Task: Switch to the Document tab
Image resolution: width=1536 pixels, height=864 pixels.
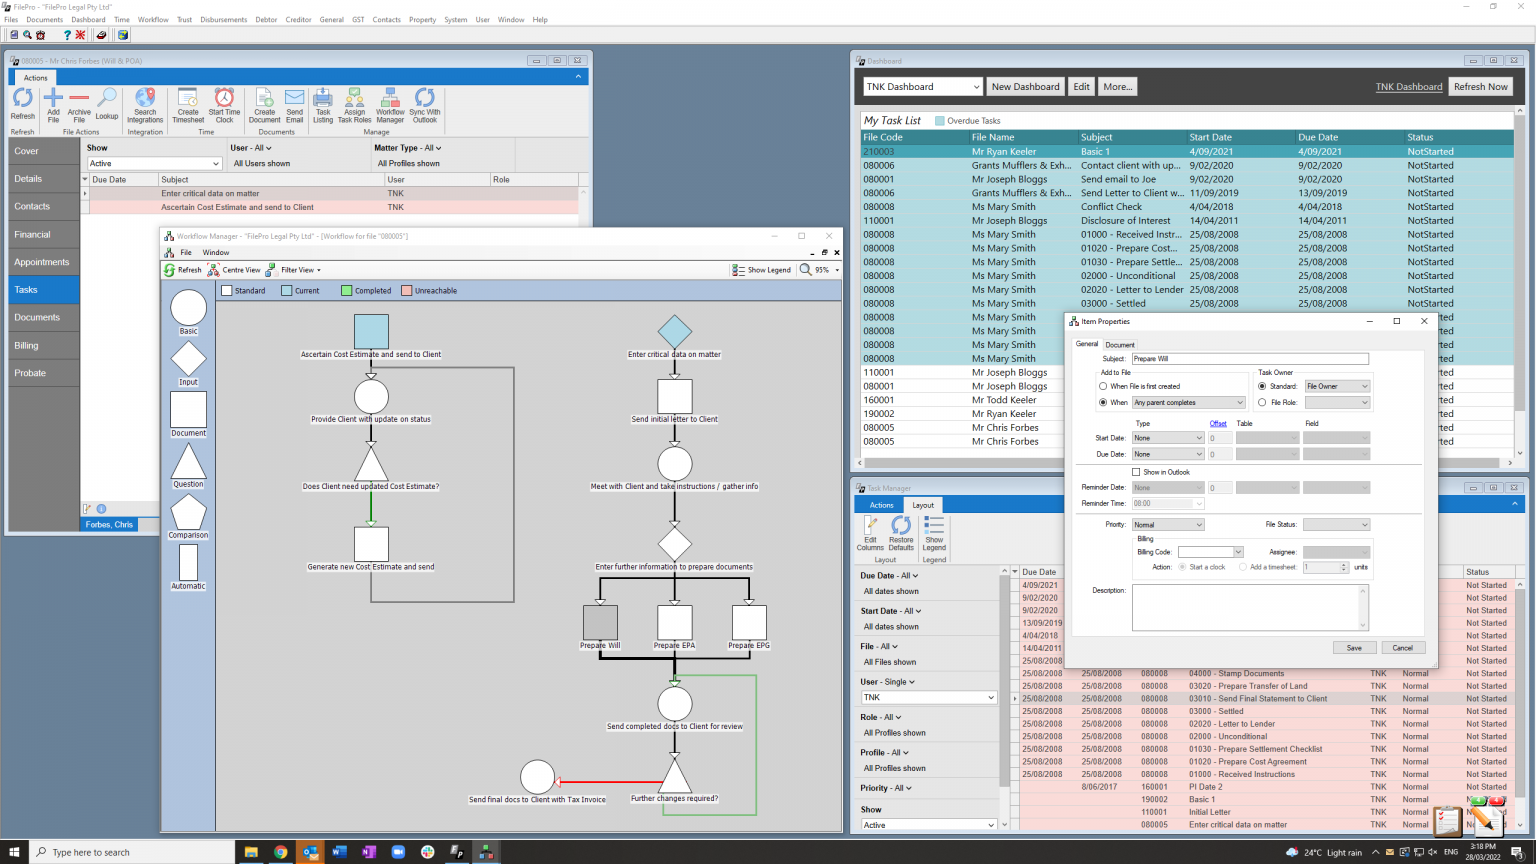Action: [1120, 344]
